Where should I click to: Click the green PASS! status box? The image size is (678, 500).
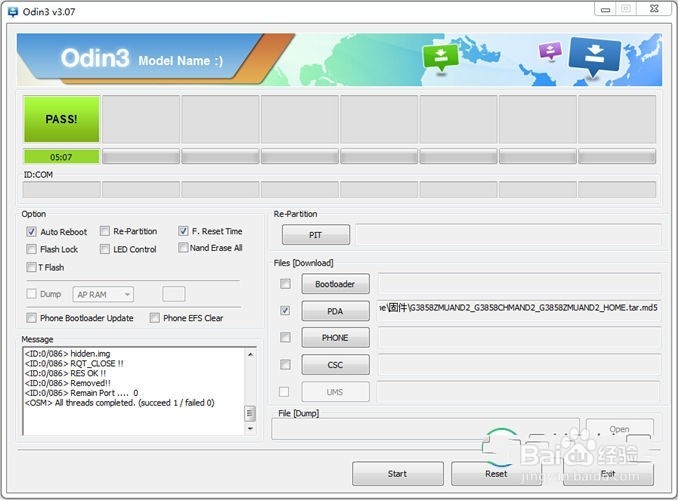(x=61, y=119)
